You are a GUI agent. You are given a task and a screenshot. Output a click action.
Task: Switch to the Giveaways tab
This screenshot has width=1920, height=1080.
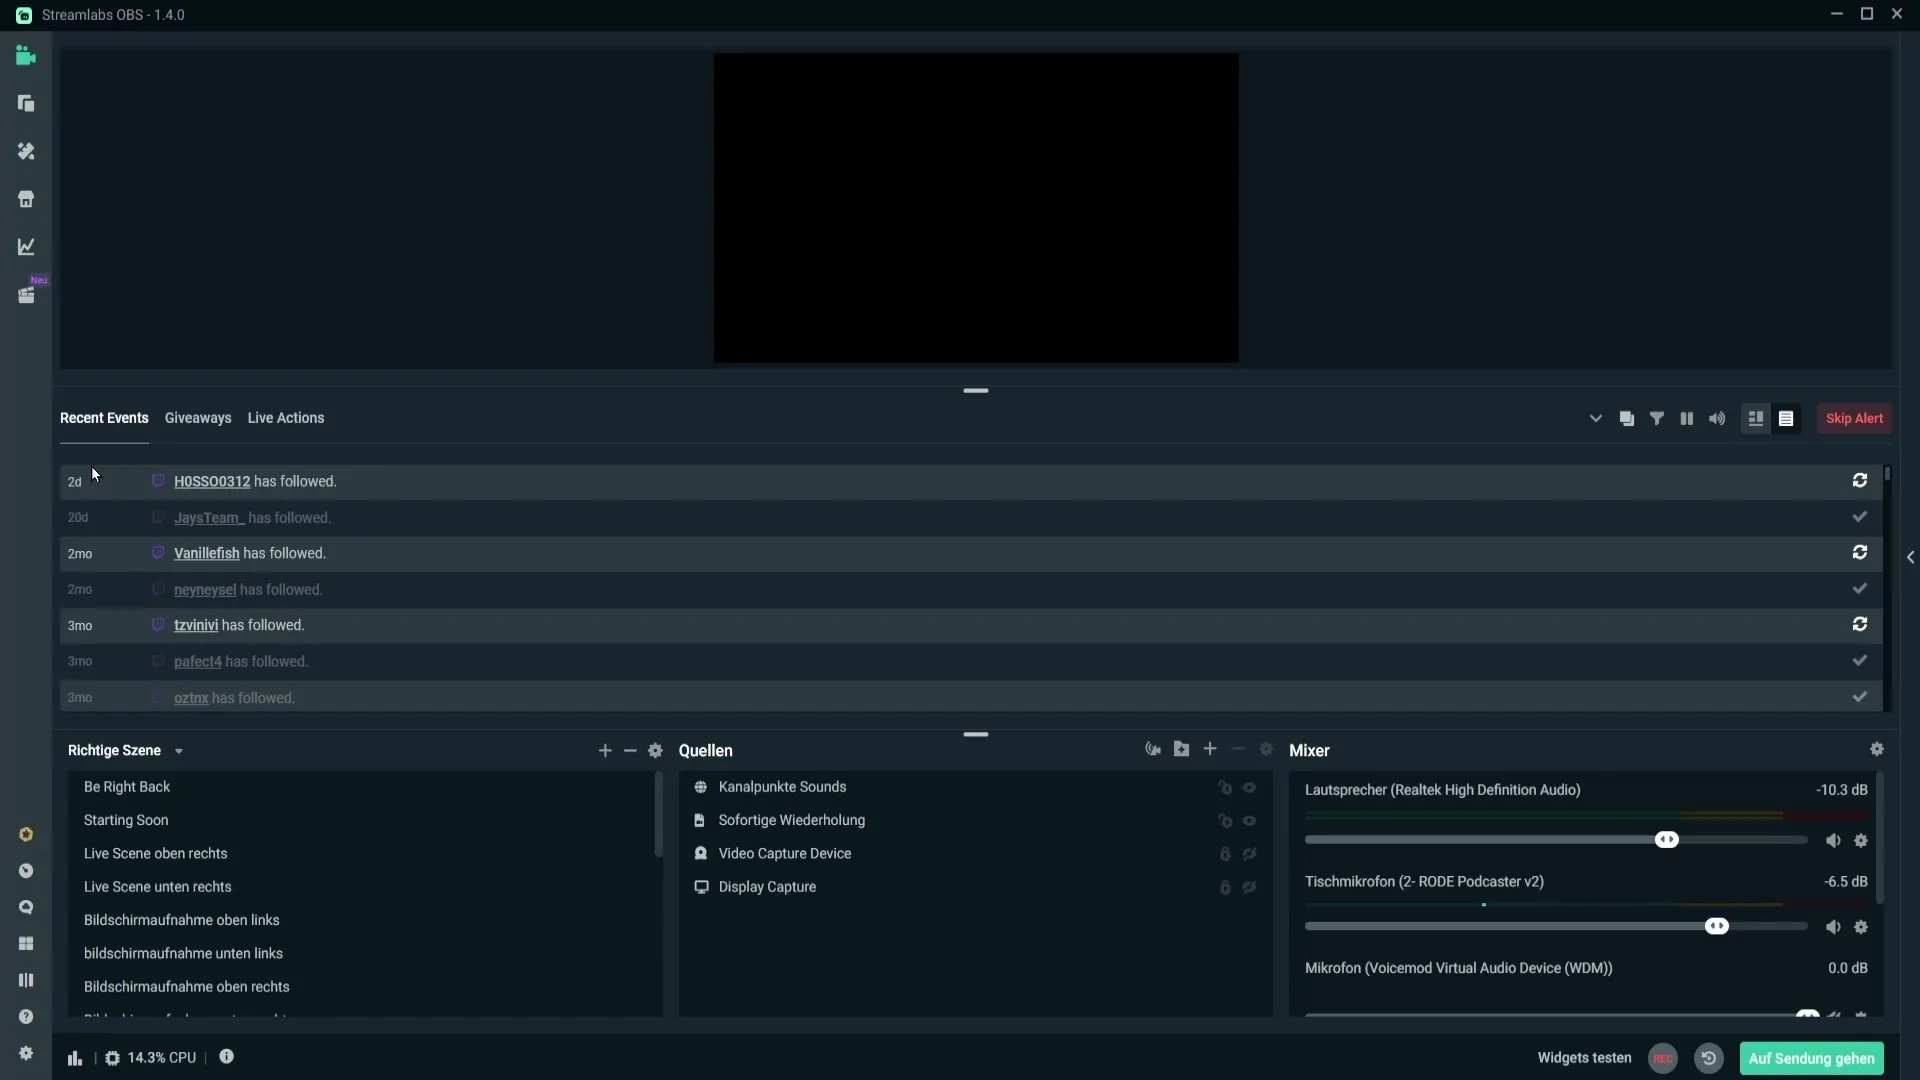pos(198,418)
